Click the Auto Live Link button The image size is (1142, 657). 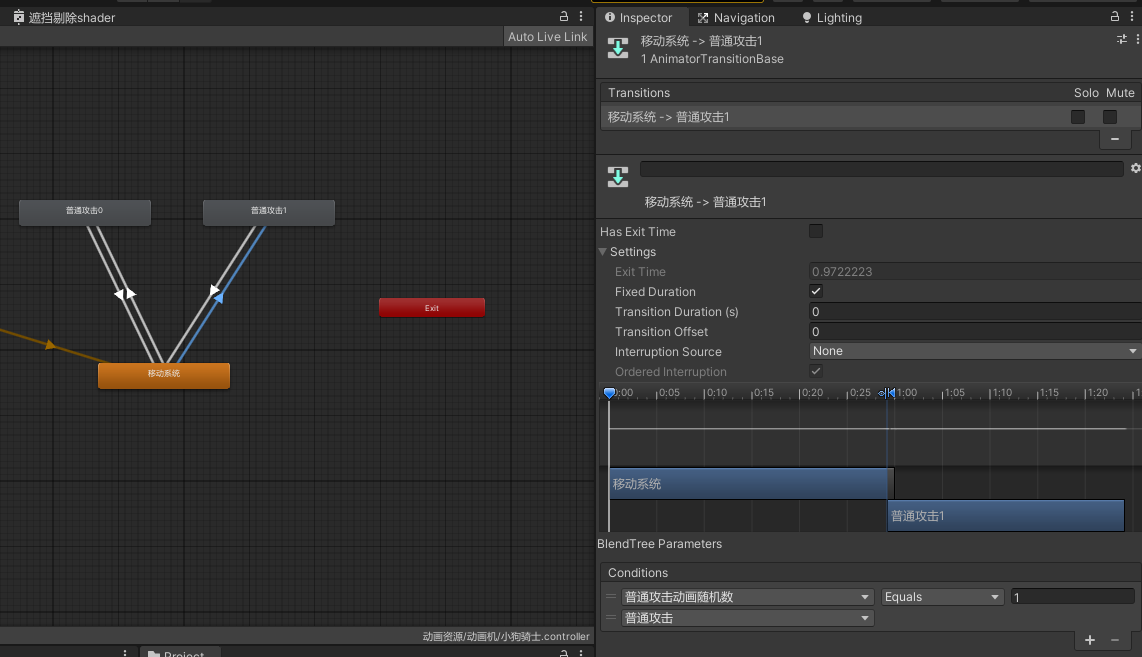click(x=547, y=36)
